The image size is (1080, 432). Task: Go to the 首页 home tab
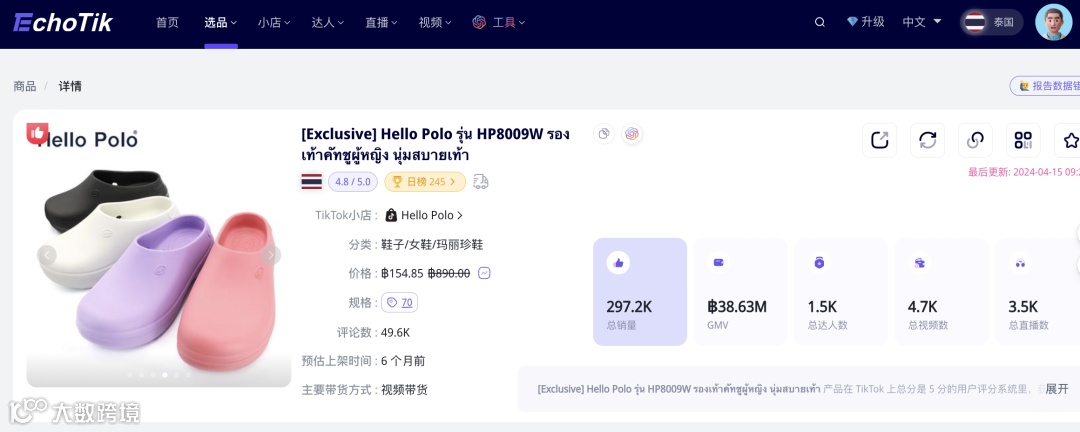[167, 23]
